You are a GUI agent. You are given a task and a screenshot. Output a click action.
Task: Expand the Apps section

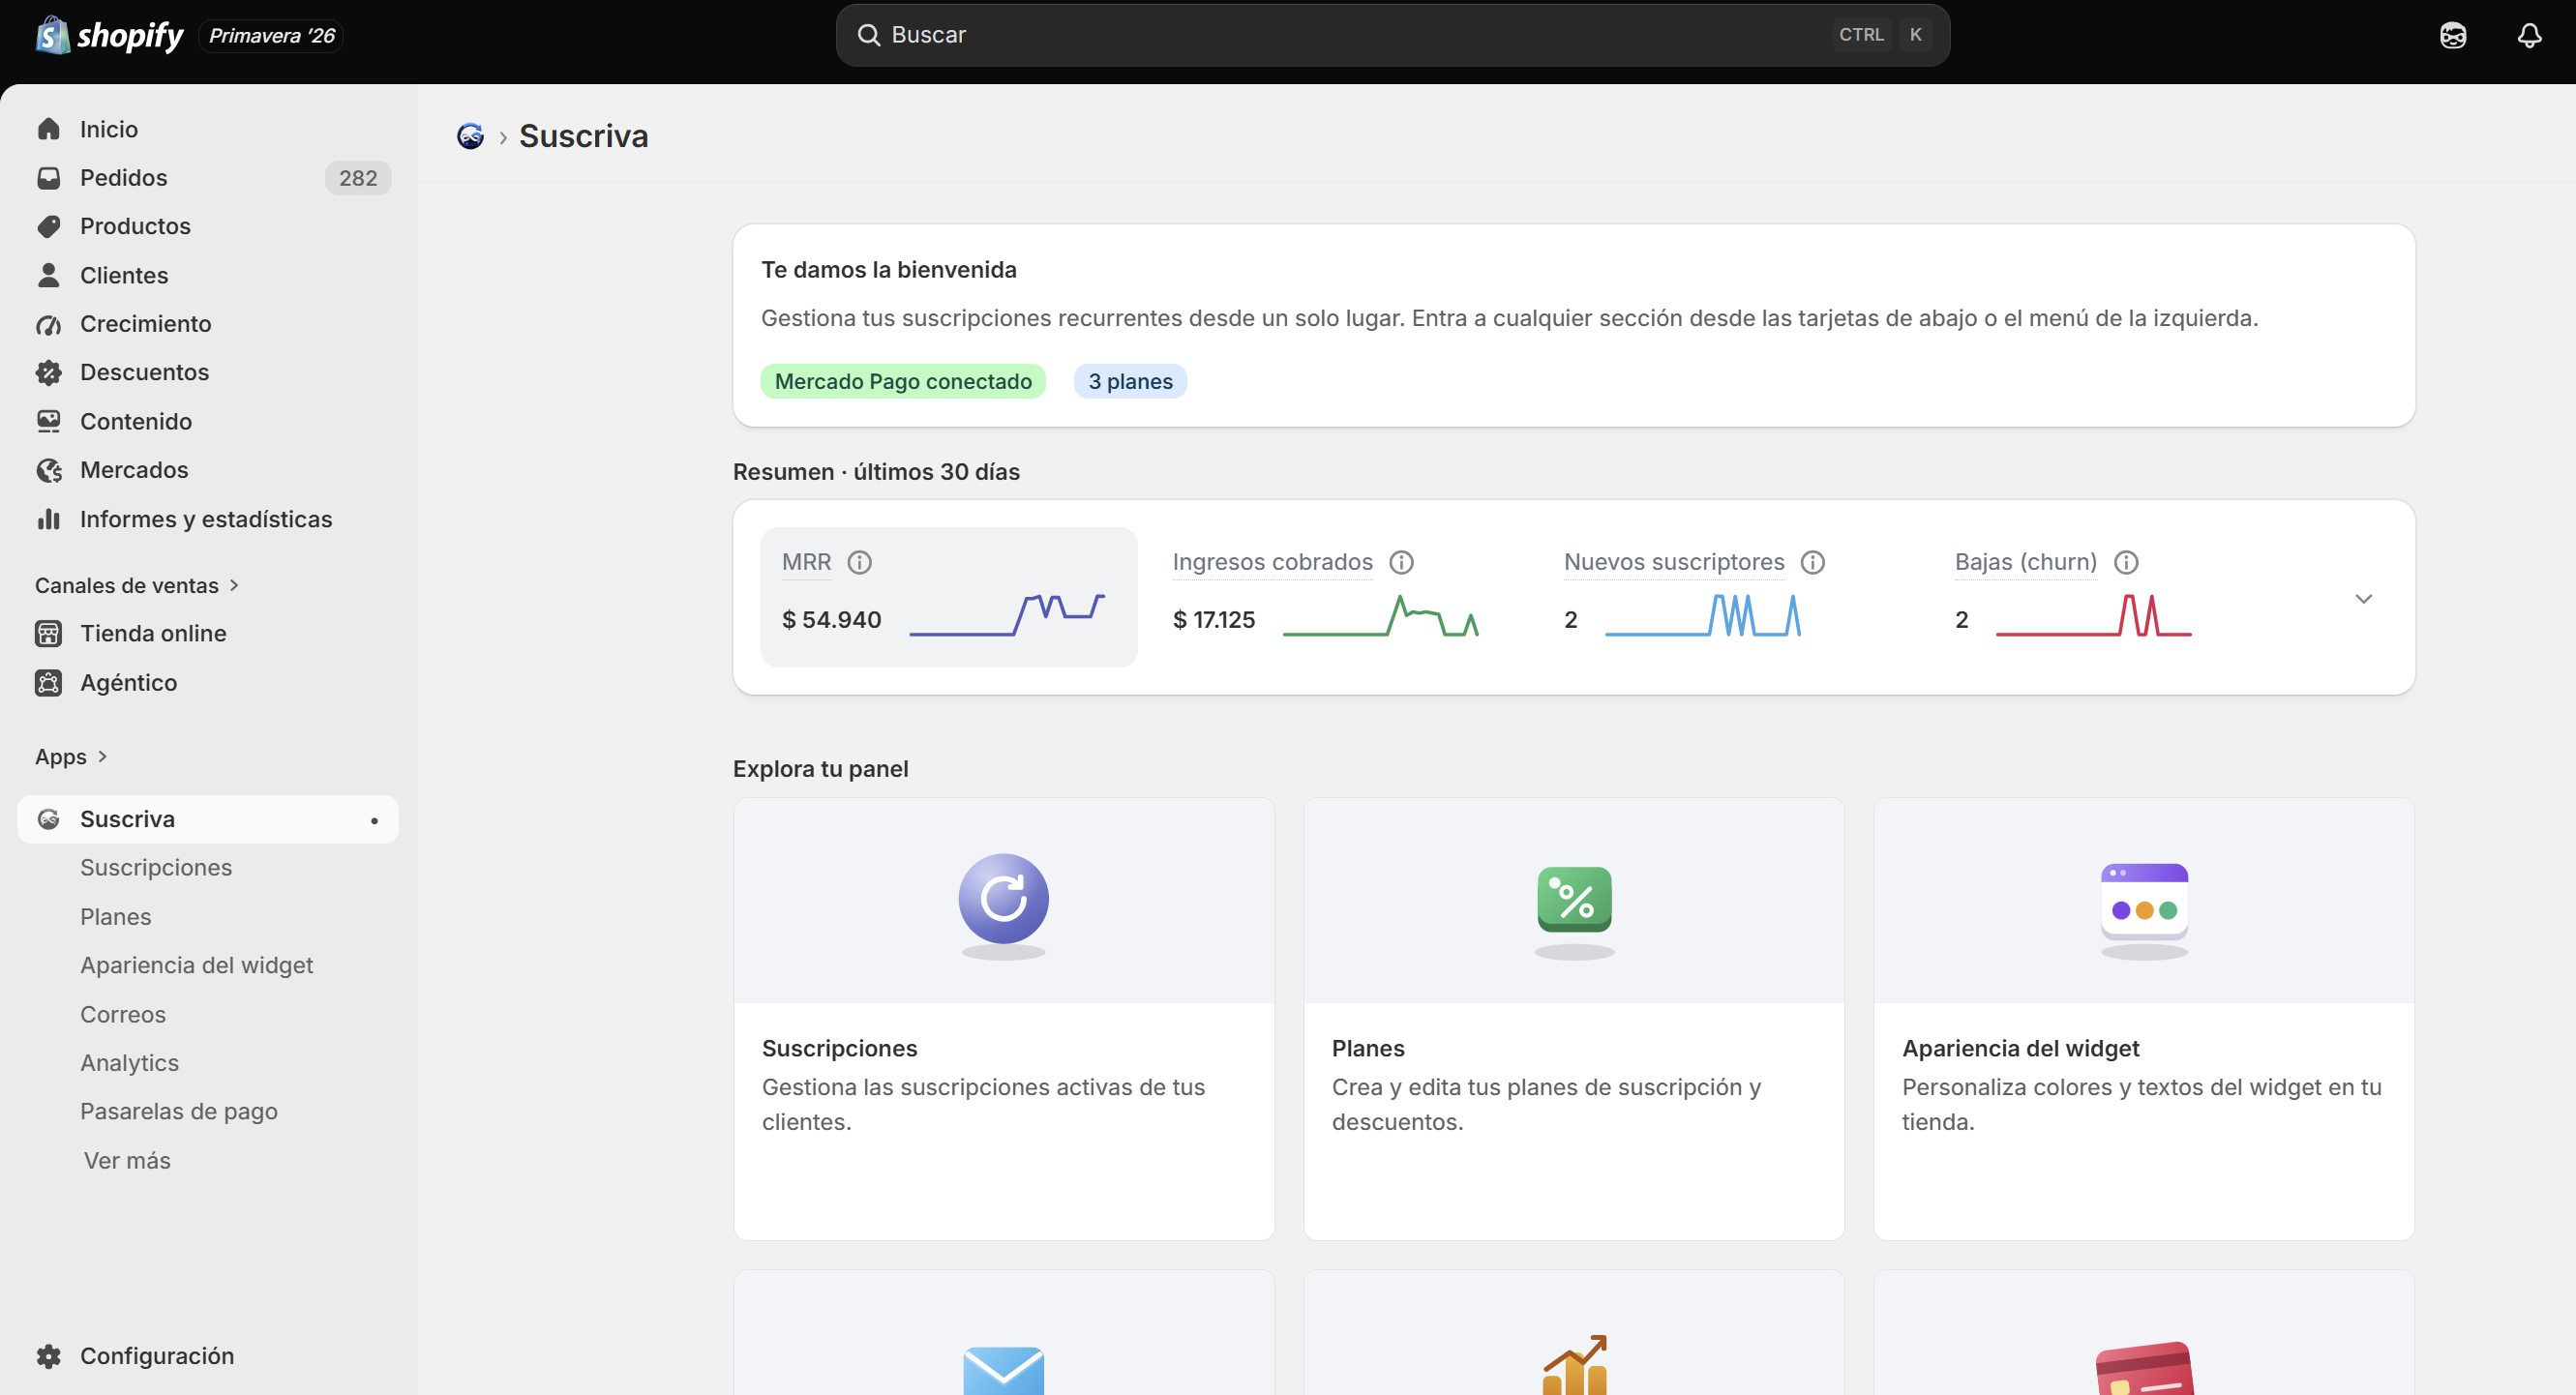pyautogui.click(x=71, y=757)
